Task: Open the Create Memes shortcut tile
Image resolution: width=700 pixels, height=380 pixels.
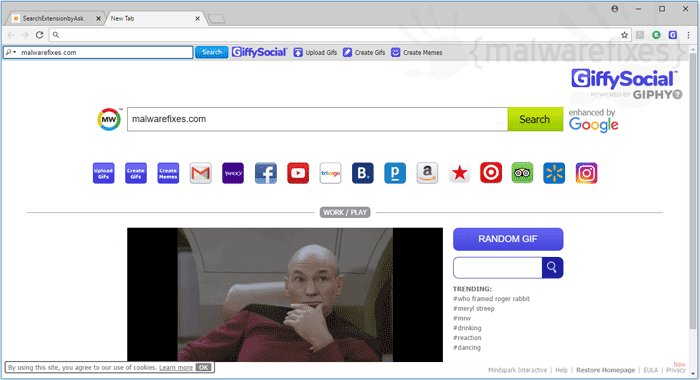Action: click(168, 173)
